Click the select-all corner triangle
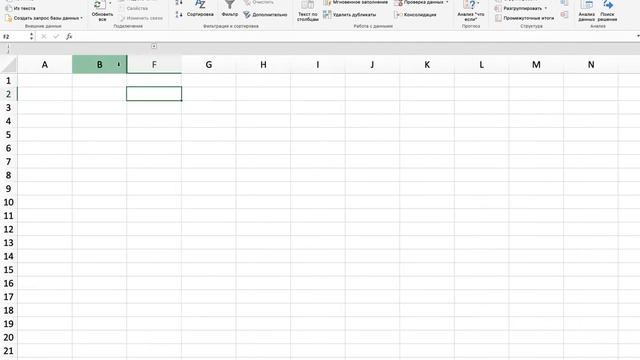640x360 pixels. click(x=9, y=64)
